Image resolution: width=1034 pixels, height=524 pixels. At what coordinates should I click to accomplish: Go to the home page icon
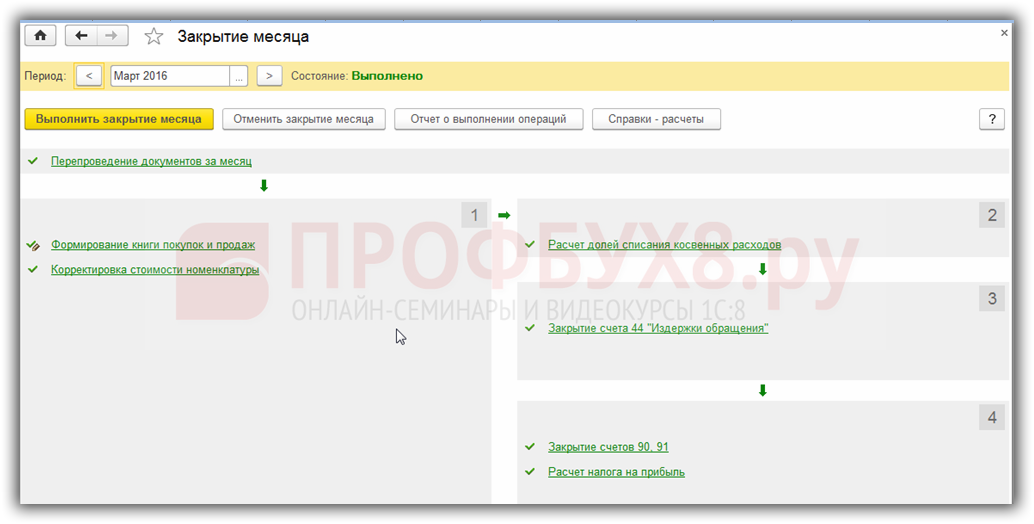(x=40, y=36)
